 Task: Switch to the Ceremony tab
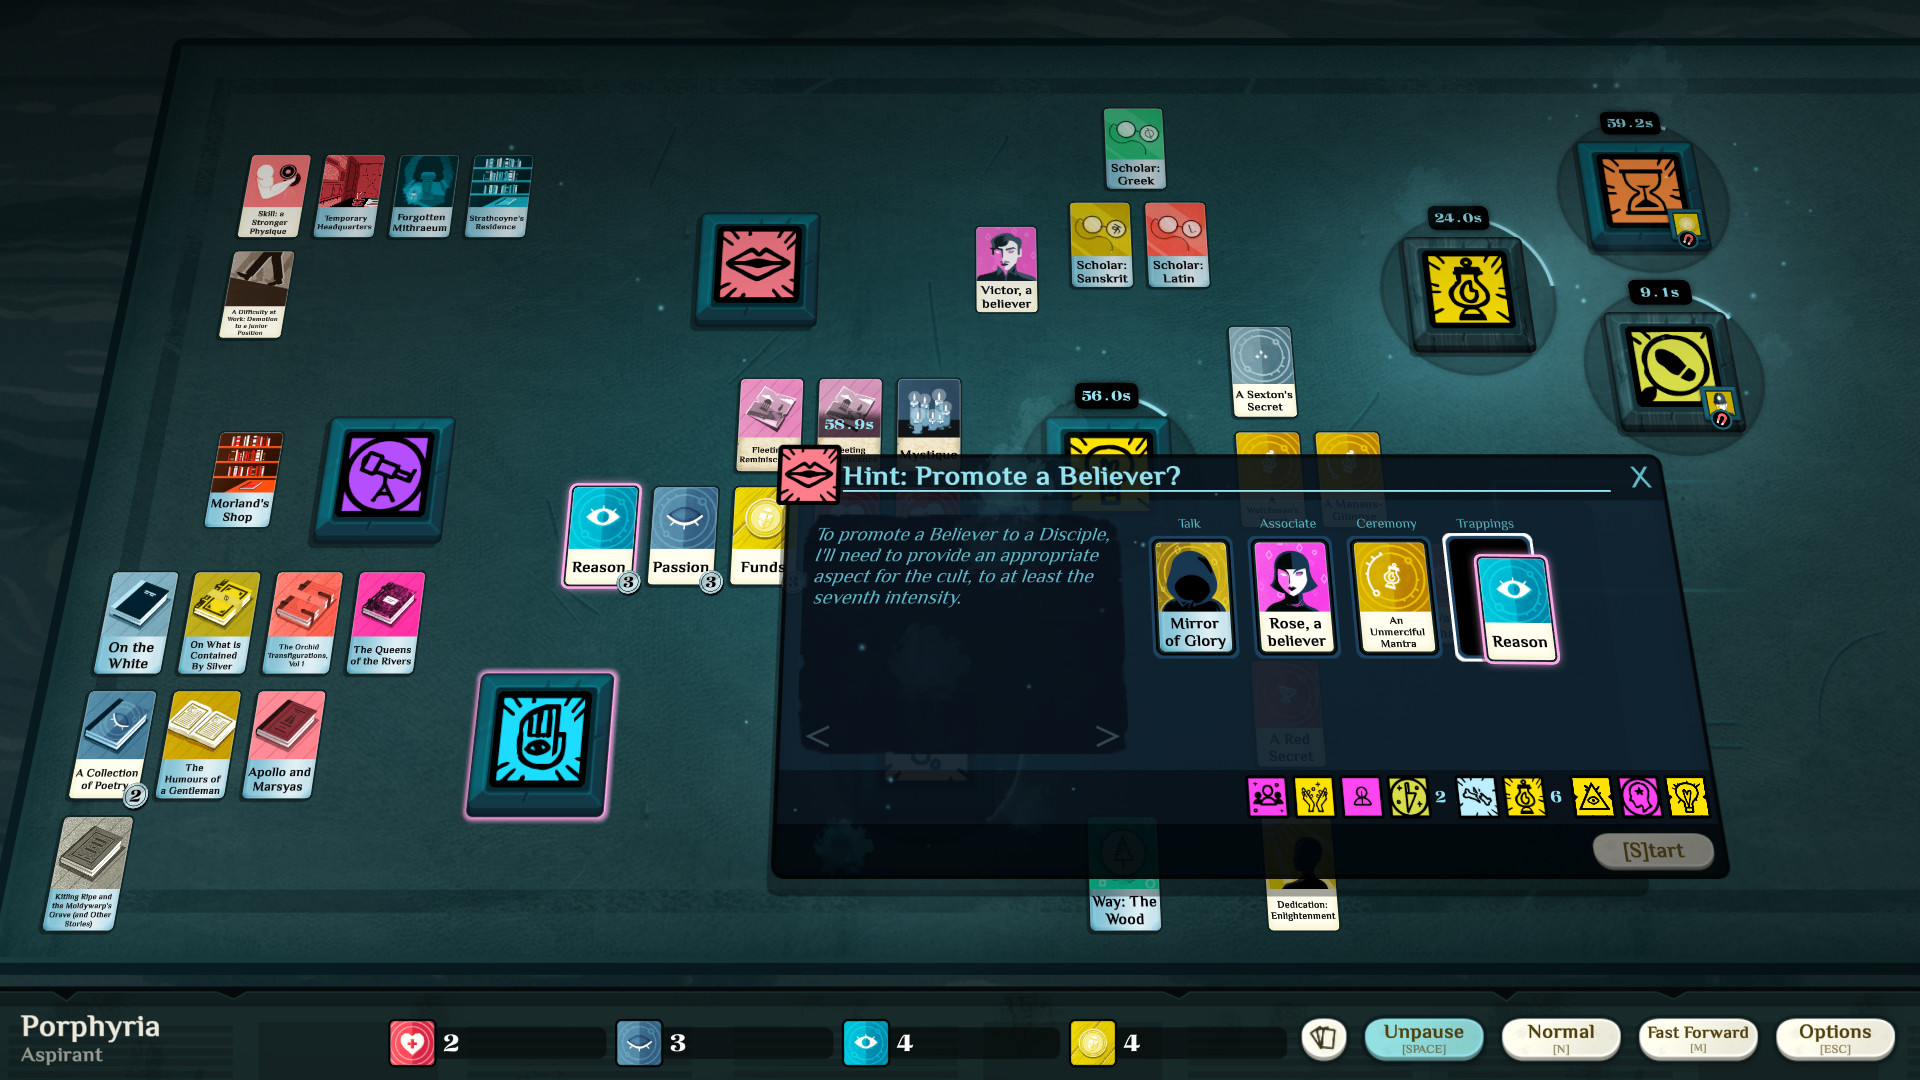click(1387, 525)
